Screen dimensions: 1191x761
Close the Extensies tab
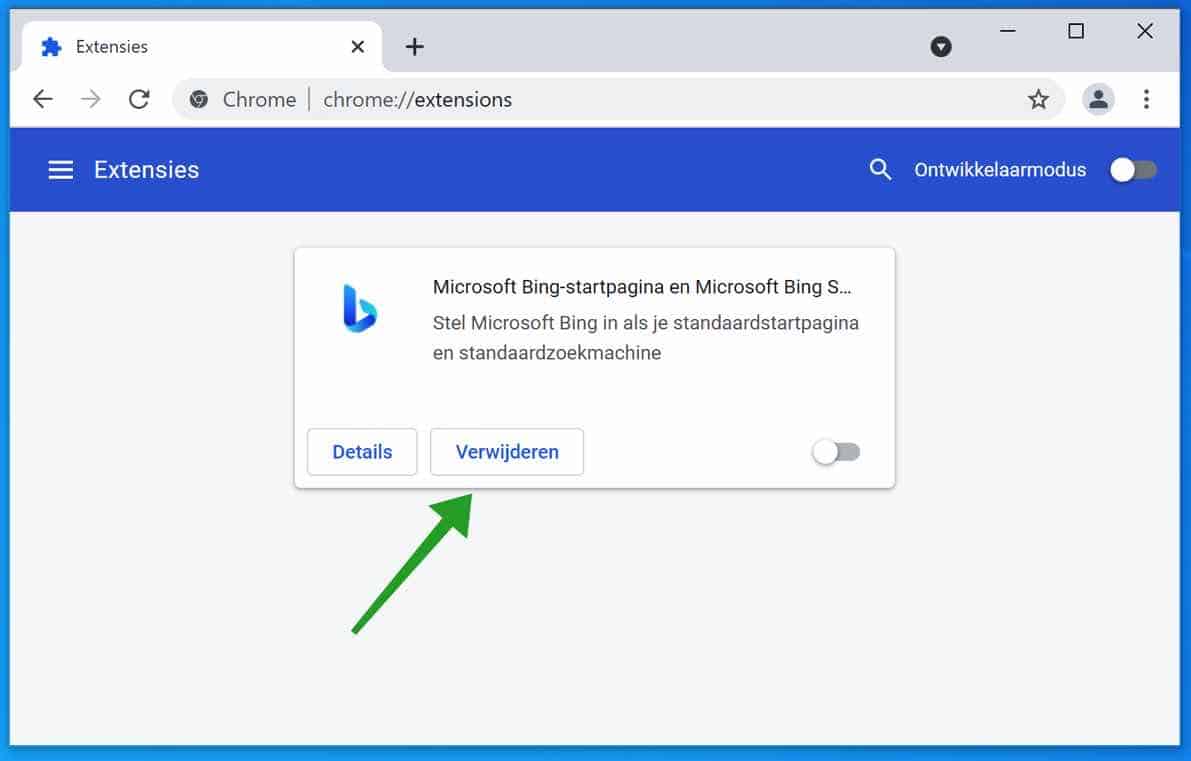click(x=357, y=46)
